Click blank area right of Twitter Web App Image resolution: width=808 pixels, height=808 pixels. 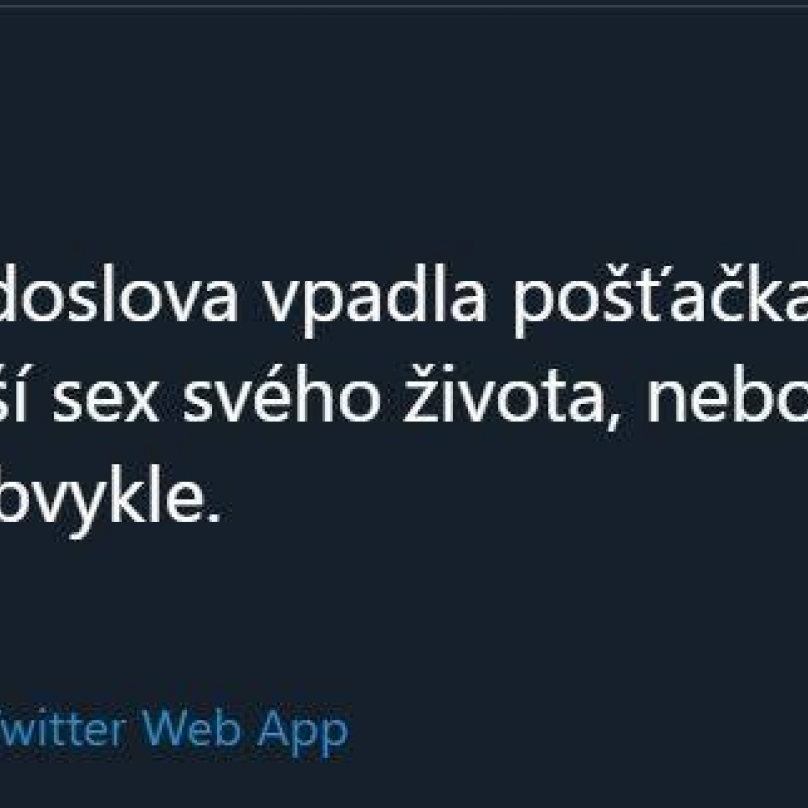[x=577, y=732]
